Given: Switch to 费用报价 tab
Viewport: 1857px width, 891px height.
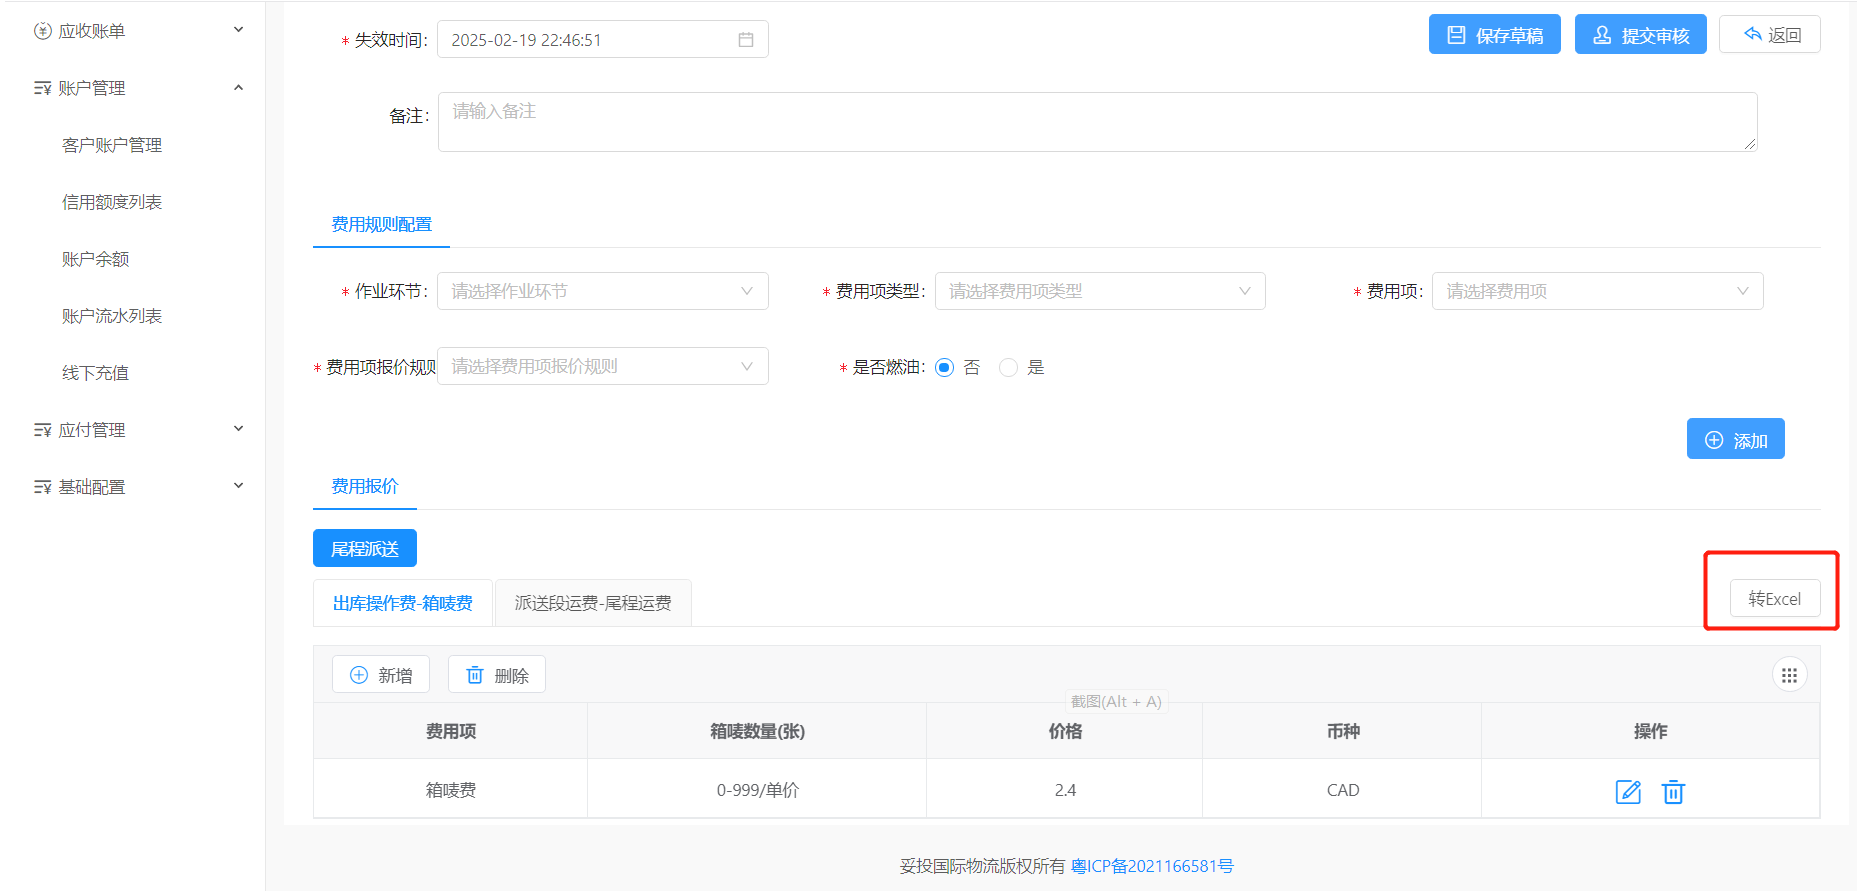Looking at the screenshot, I should coord(365,486).
